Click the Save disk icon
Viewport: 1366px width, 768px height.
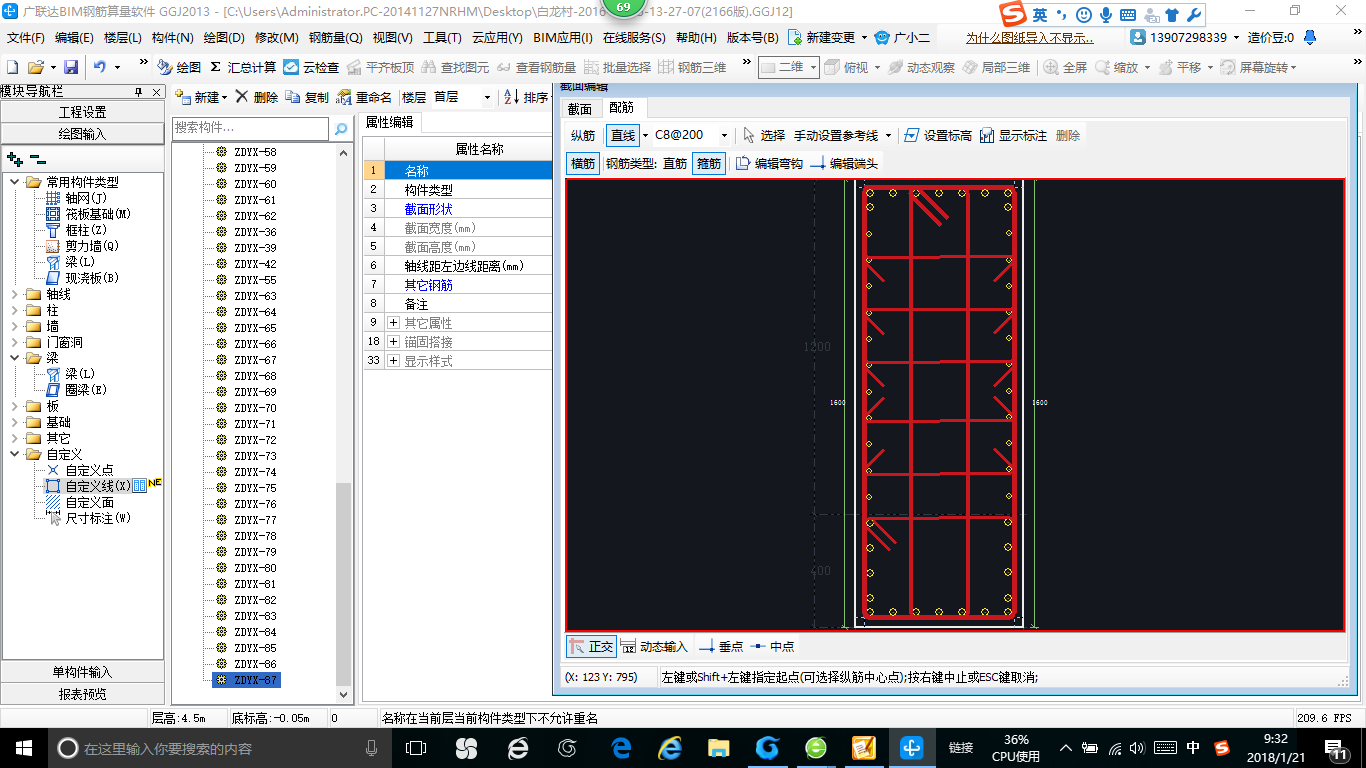(x=71, y=67)
